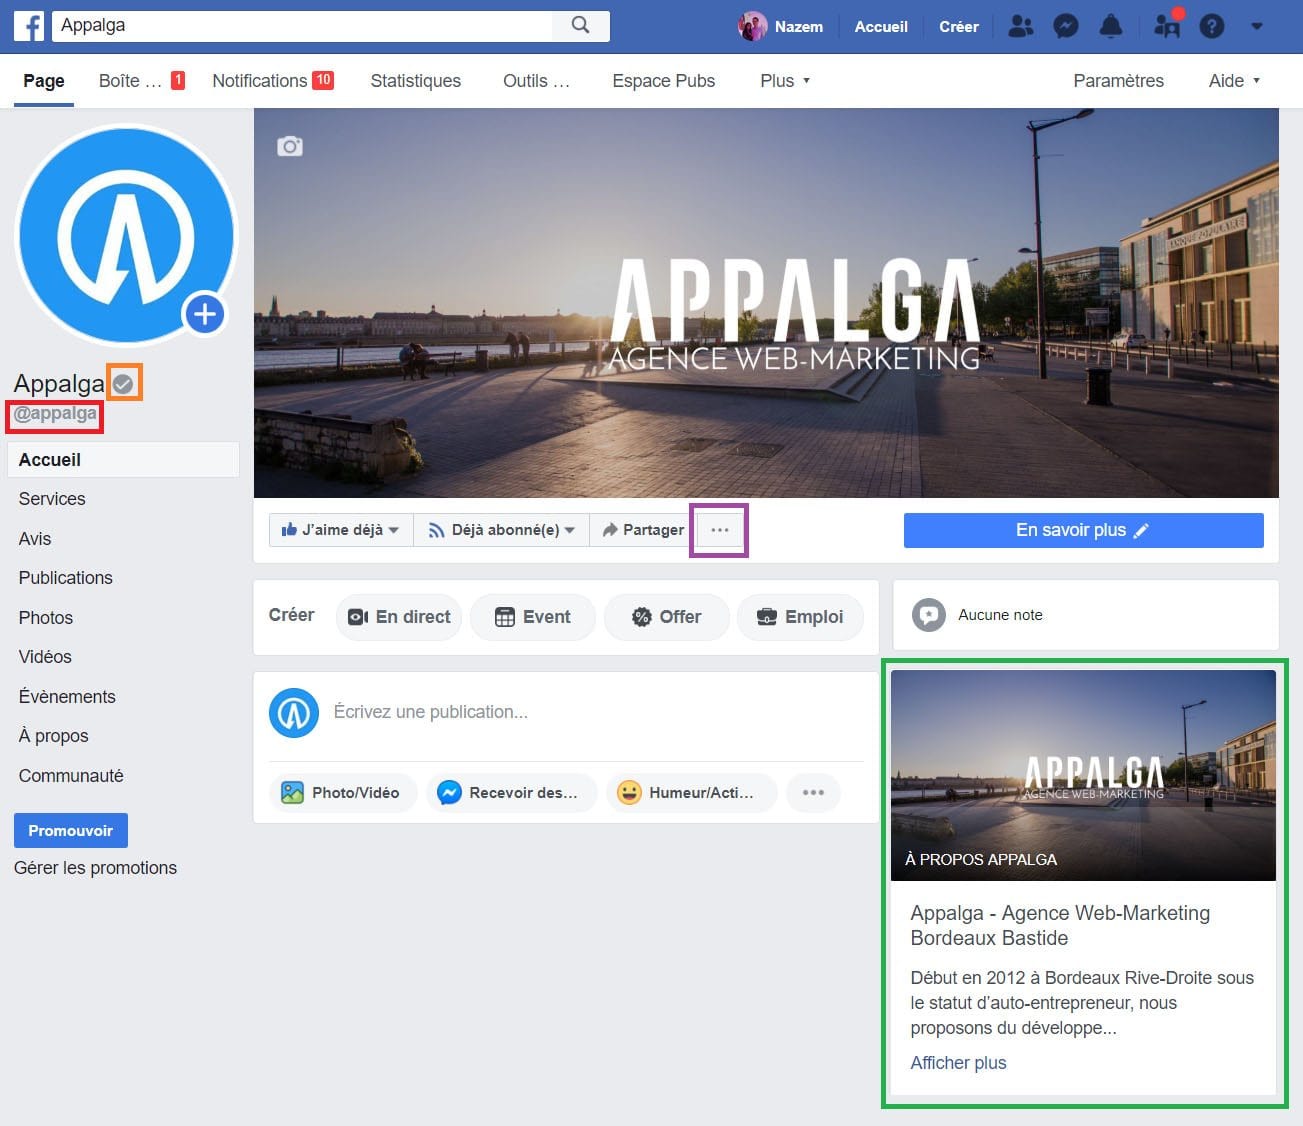Viewport: 1303px width, 1126px height.
Task: Start a live video with En direct
Action: (398, 617)
